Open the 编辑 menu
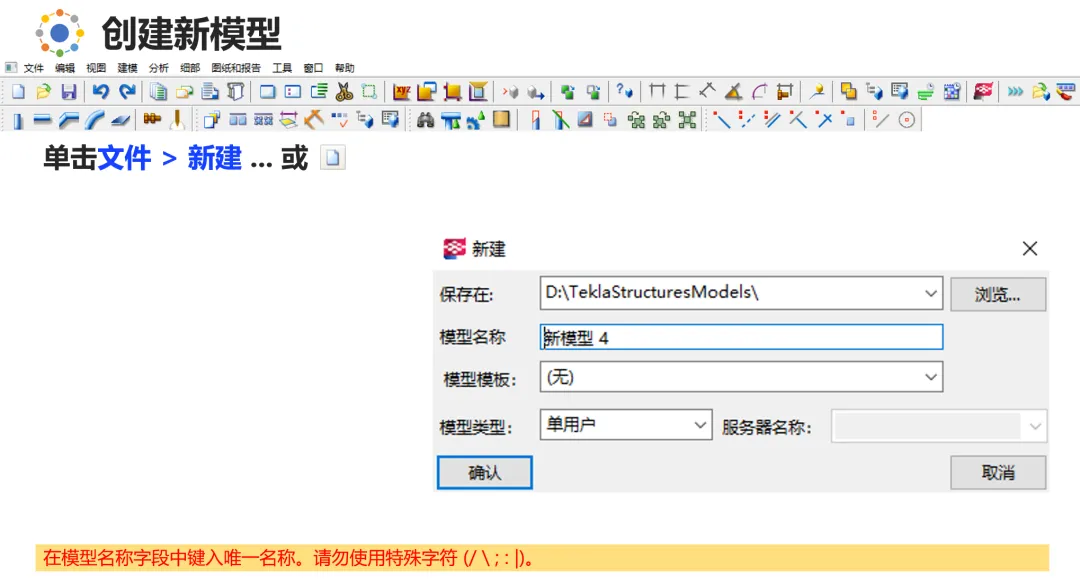This screenshot has height=584, width=1080. pyautogui.click(x=65, y=68)
